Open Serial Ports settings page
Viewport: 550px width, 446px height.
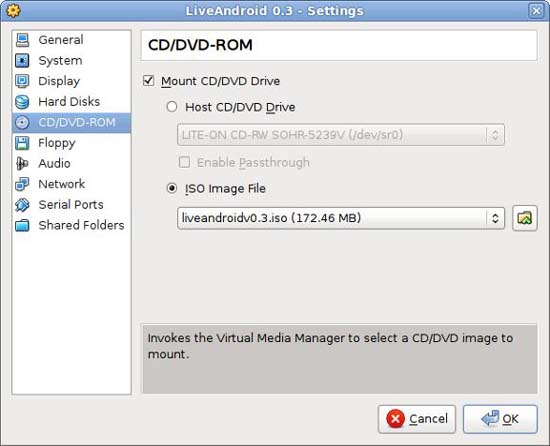point(71,205)
